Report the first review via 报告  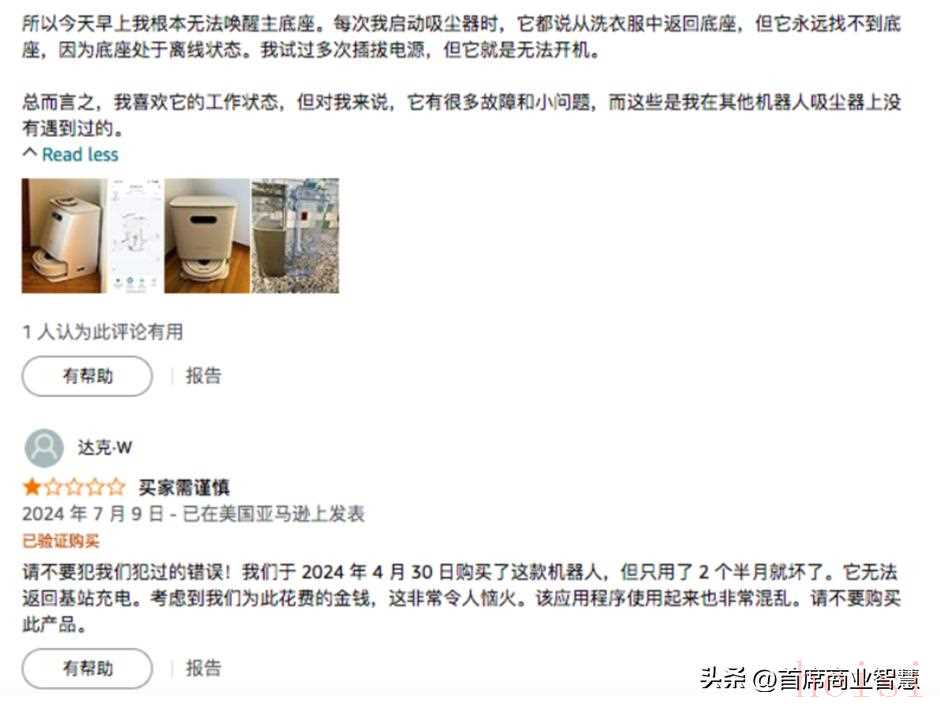point(203,376)
